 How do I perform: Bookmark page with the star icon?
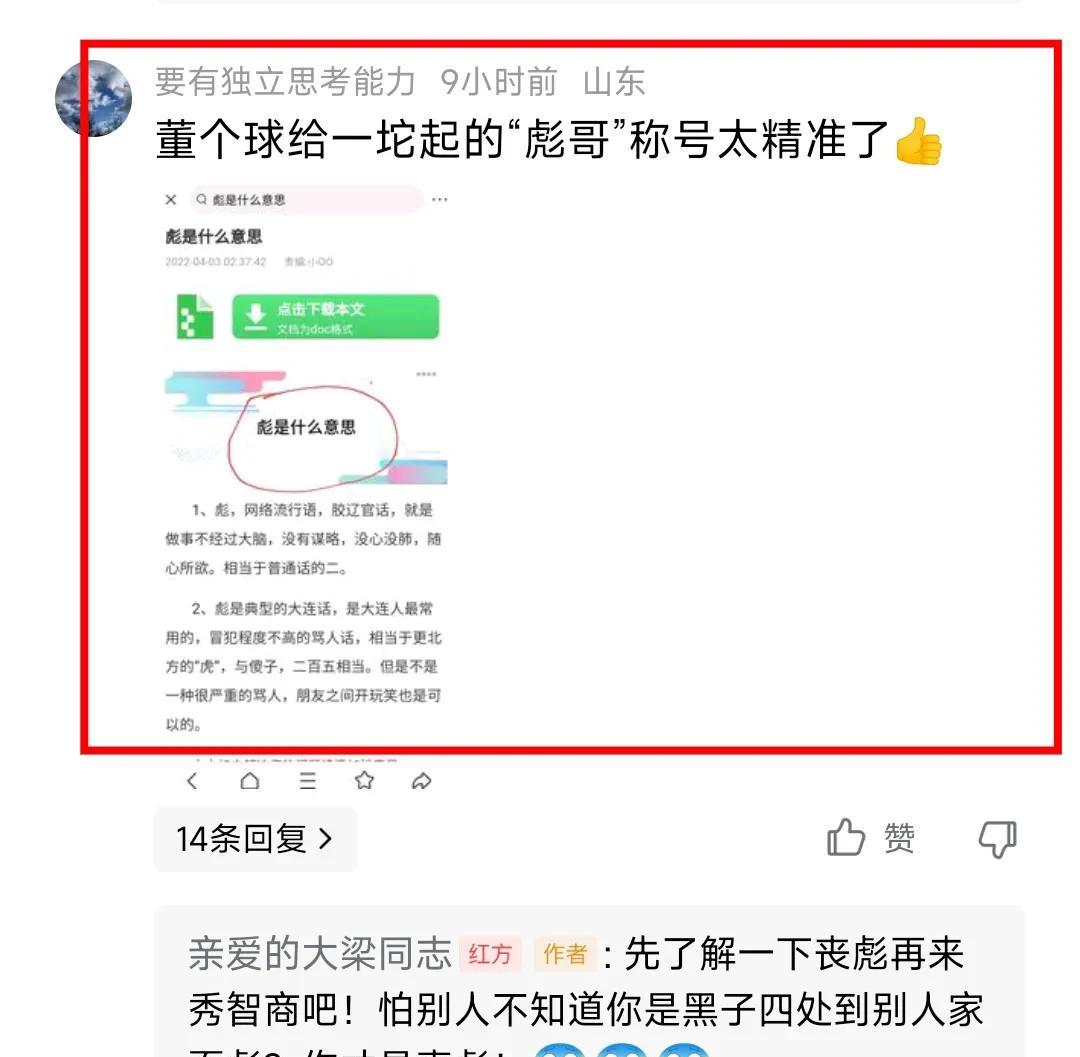[364, 781]
